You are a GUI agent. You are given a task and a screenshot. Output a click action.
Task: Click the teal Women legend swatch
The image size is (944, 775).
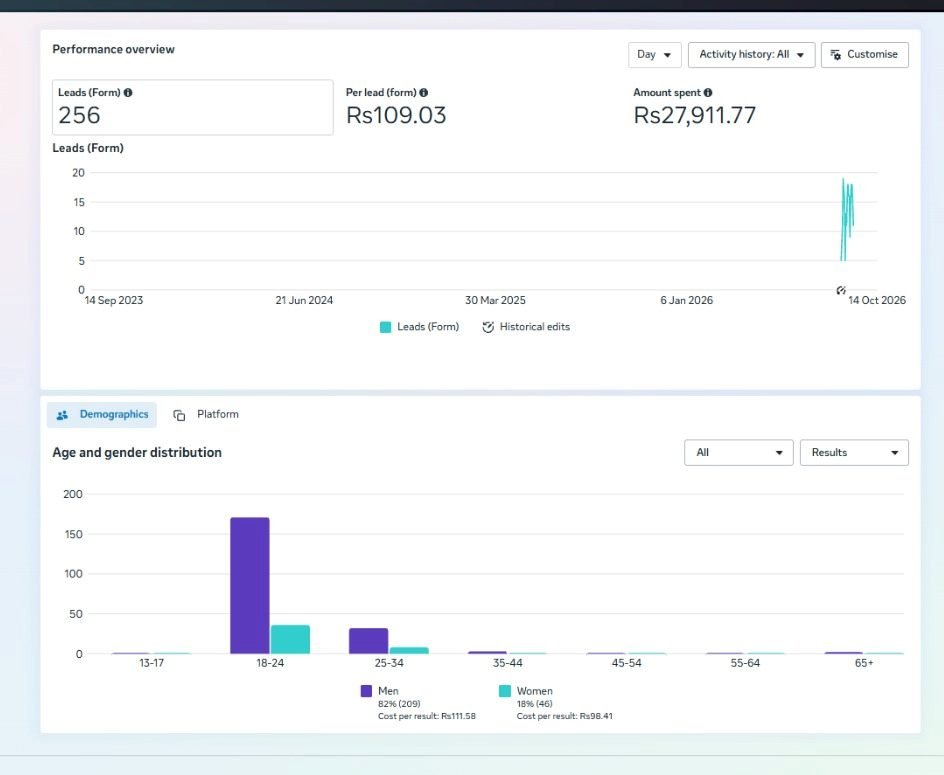click(505, 691)
